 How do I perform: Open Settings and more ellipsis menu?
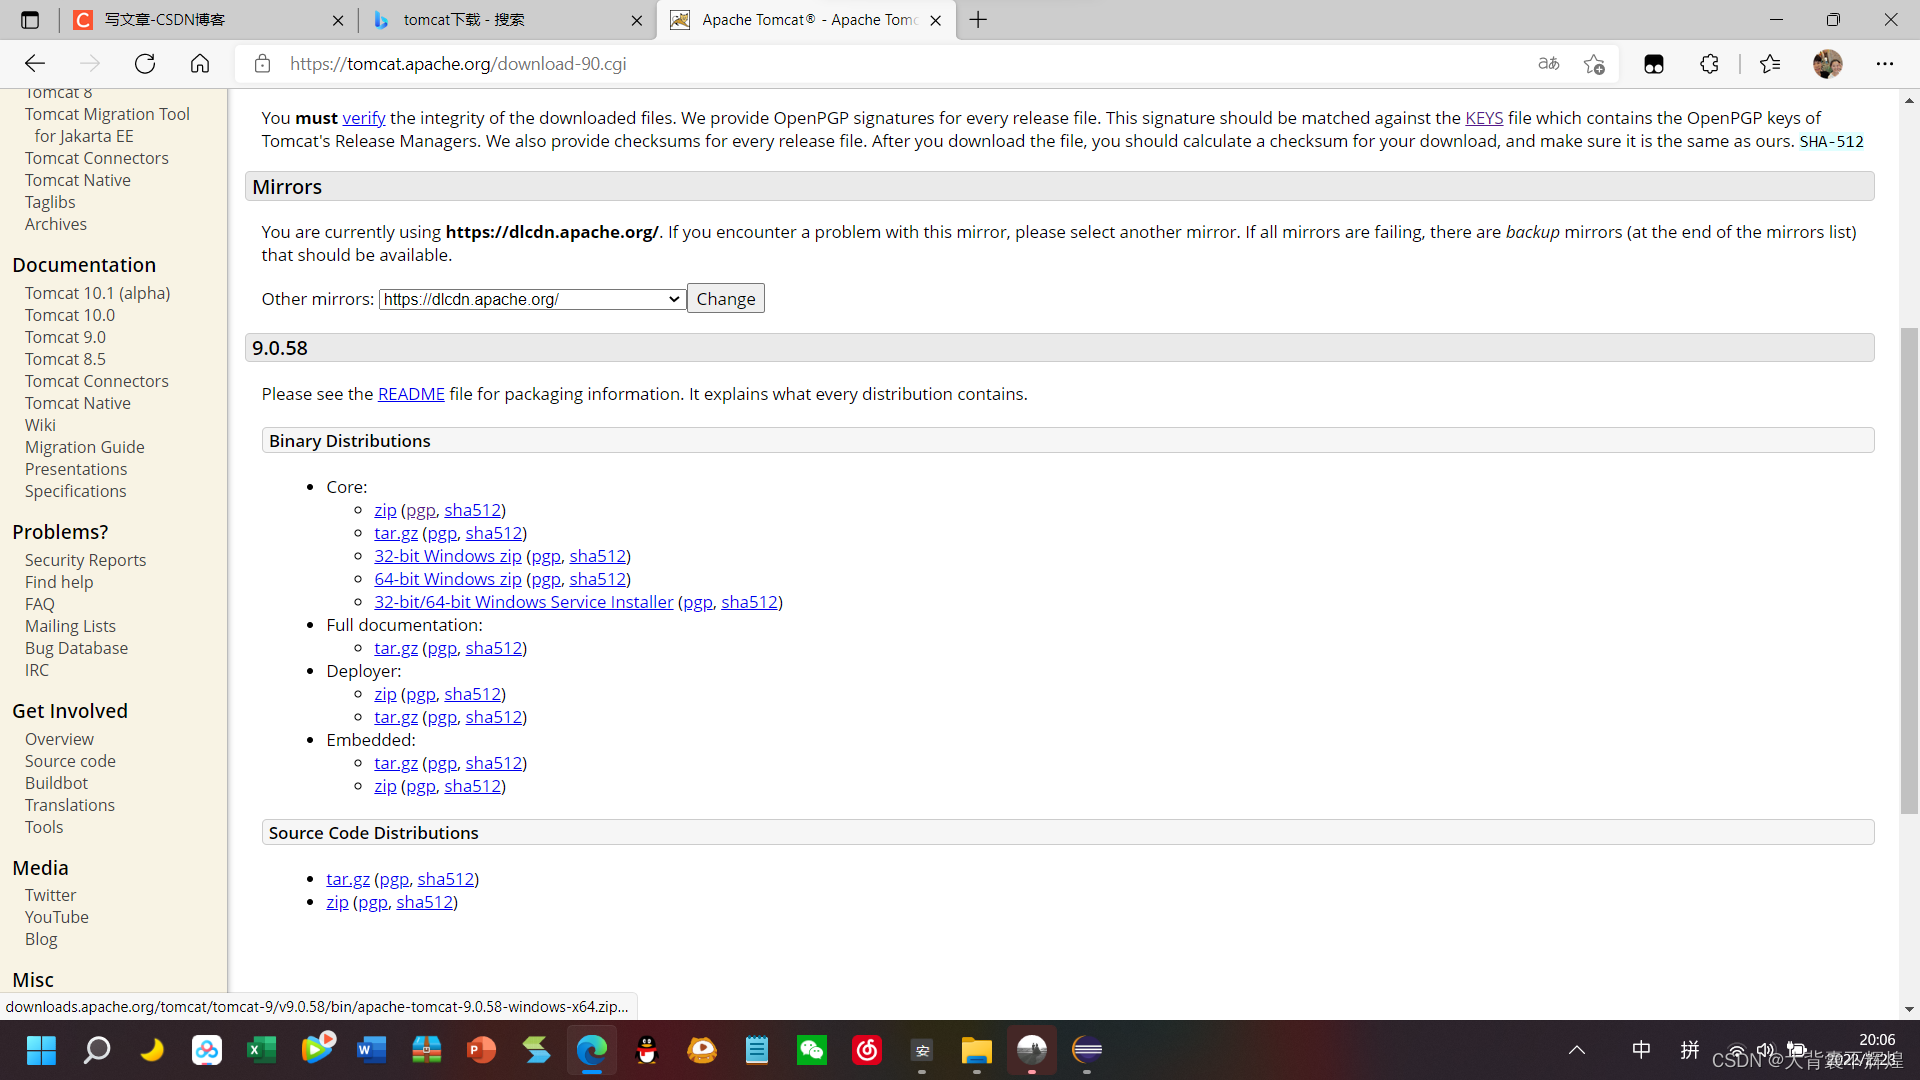pos(1884,64)
